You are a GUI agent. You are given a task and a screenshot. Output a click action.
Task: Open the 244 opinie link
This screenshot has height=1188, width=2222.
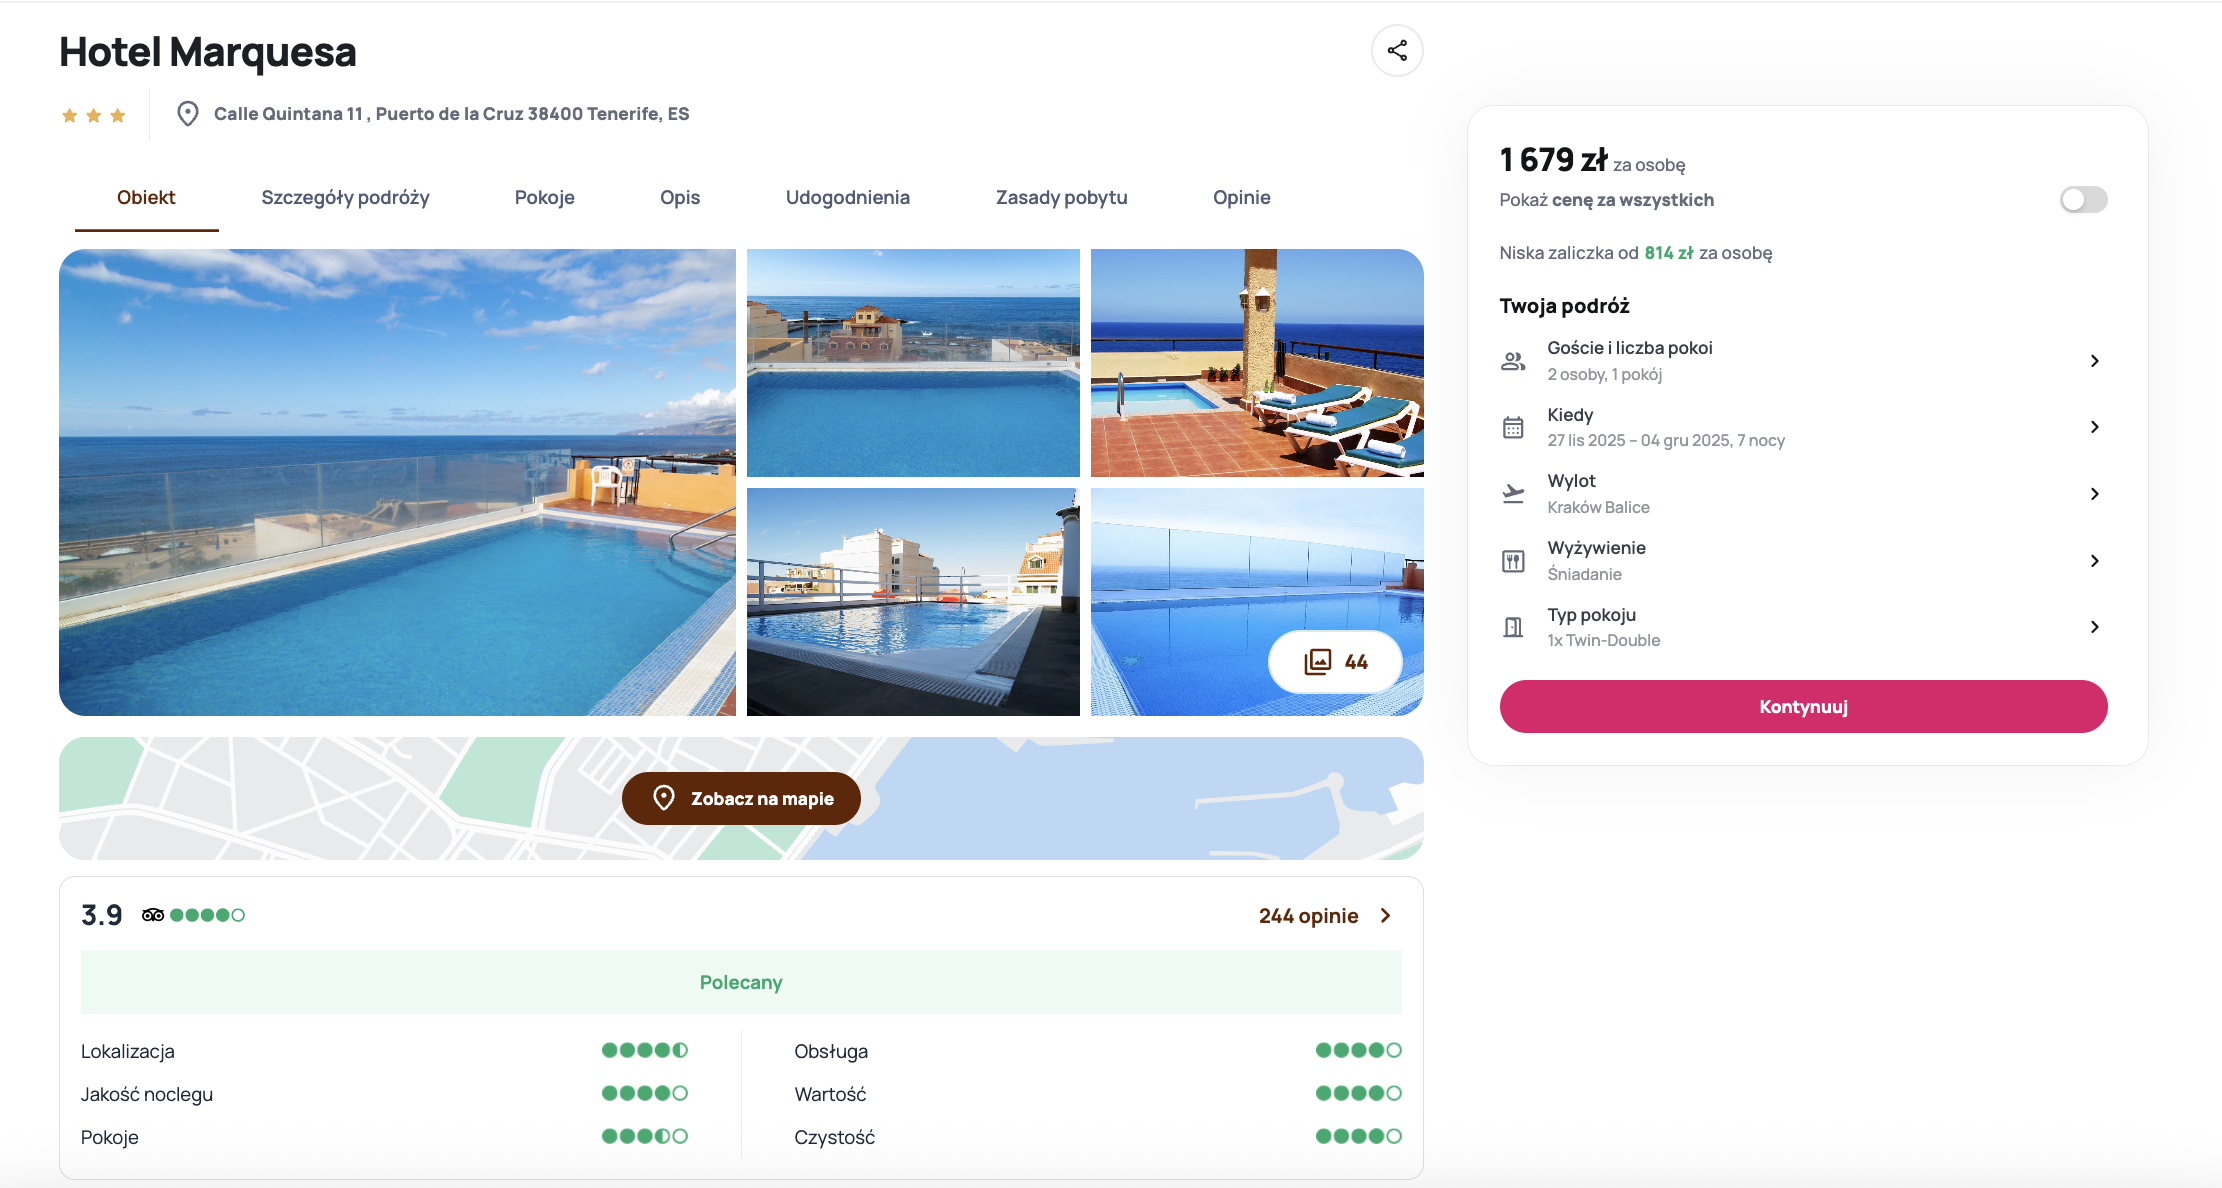1308,916
